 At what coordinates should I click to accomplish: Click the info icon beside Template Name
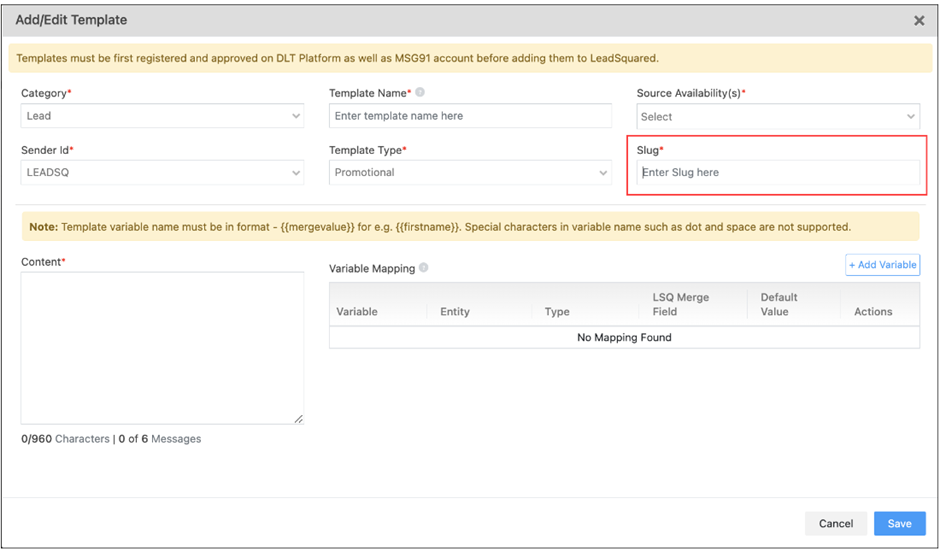pos(420,93)
